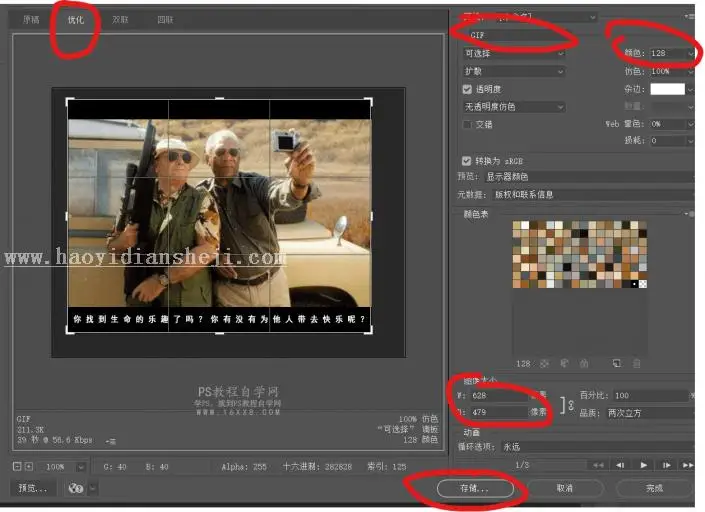
Task: Click the map-to-transparent icon below color table
Action: pyautogui.click(x=544, y=363)
